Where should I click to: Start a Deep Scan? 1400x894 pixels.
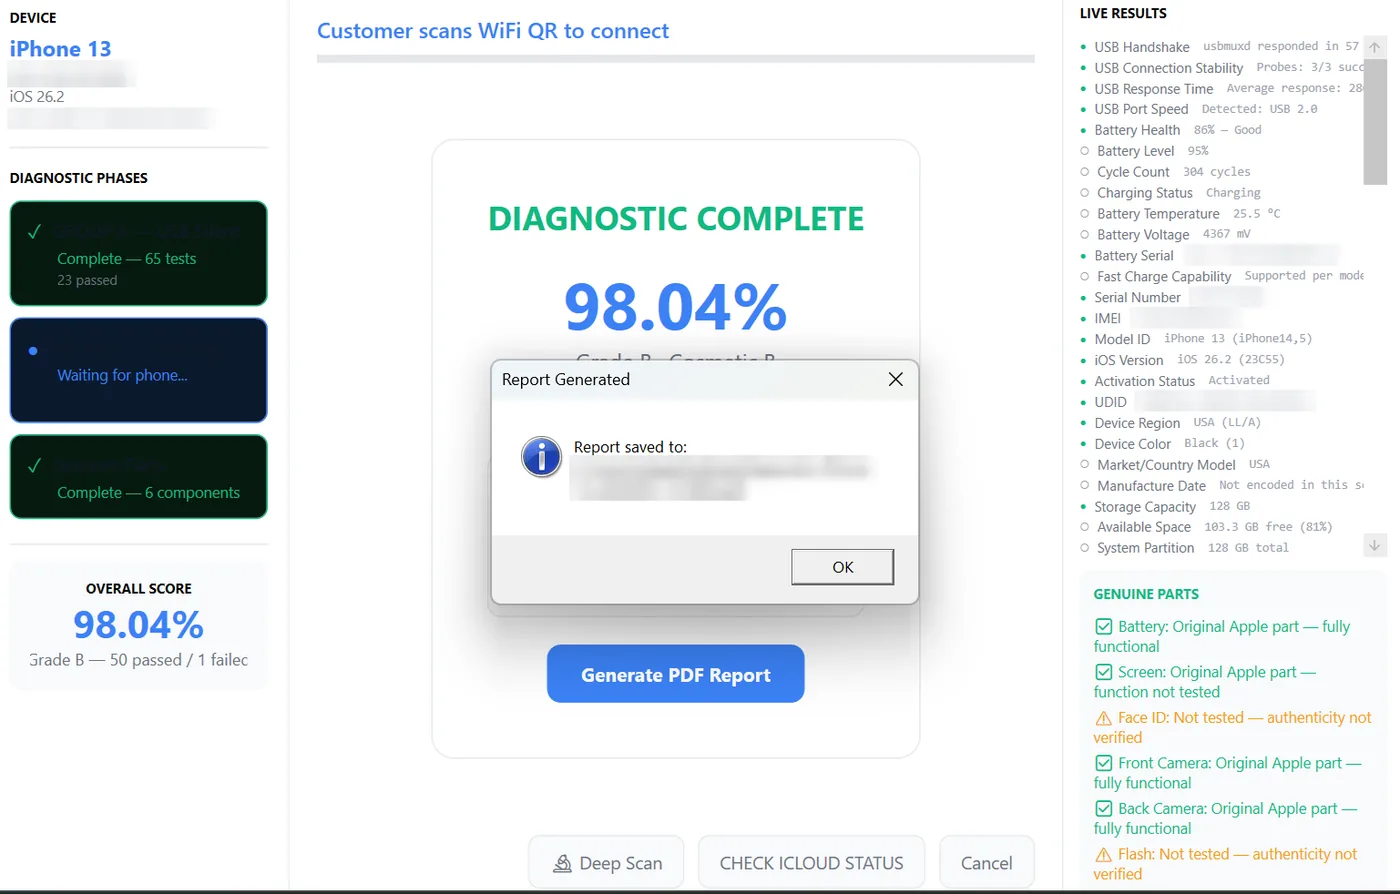(606, 863)
